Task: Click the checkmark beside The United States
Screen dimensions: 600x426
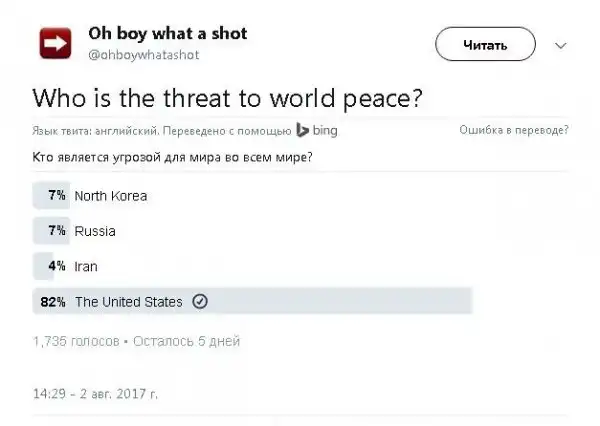Action: click(x=199, y=301)
